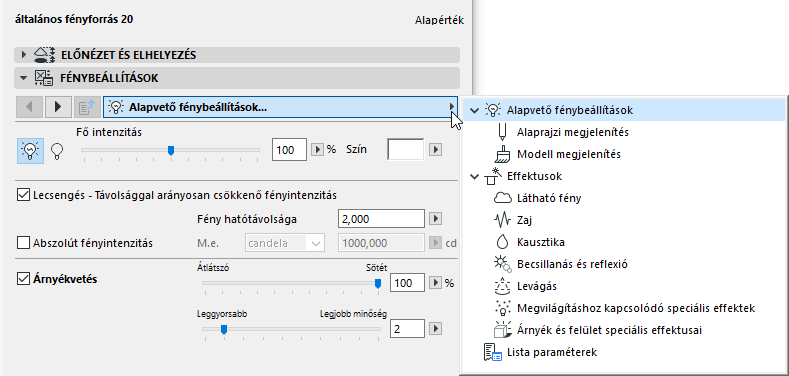Disable the Árnyékvetés checkbox
Viewport: 789px width, 376px height.
23,278
